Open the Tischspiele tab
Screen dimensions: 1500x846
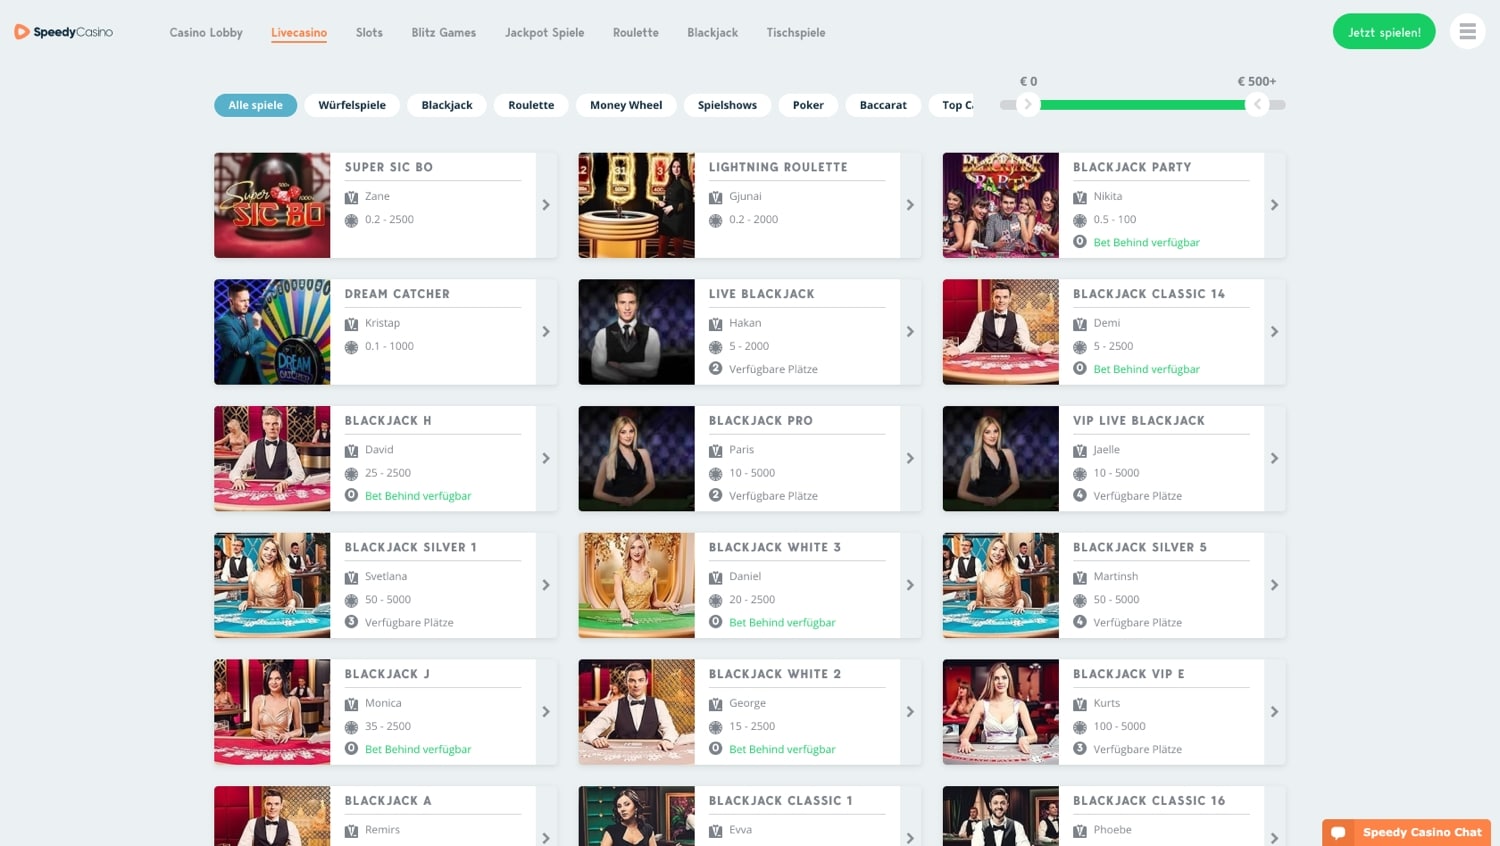796,33
